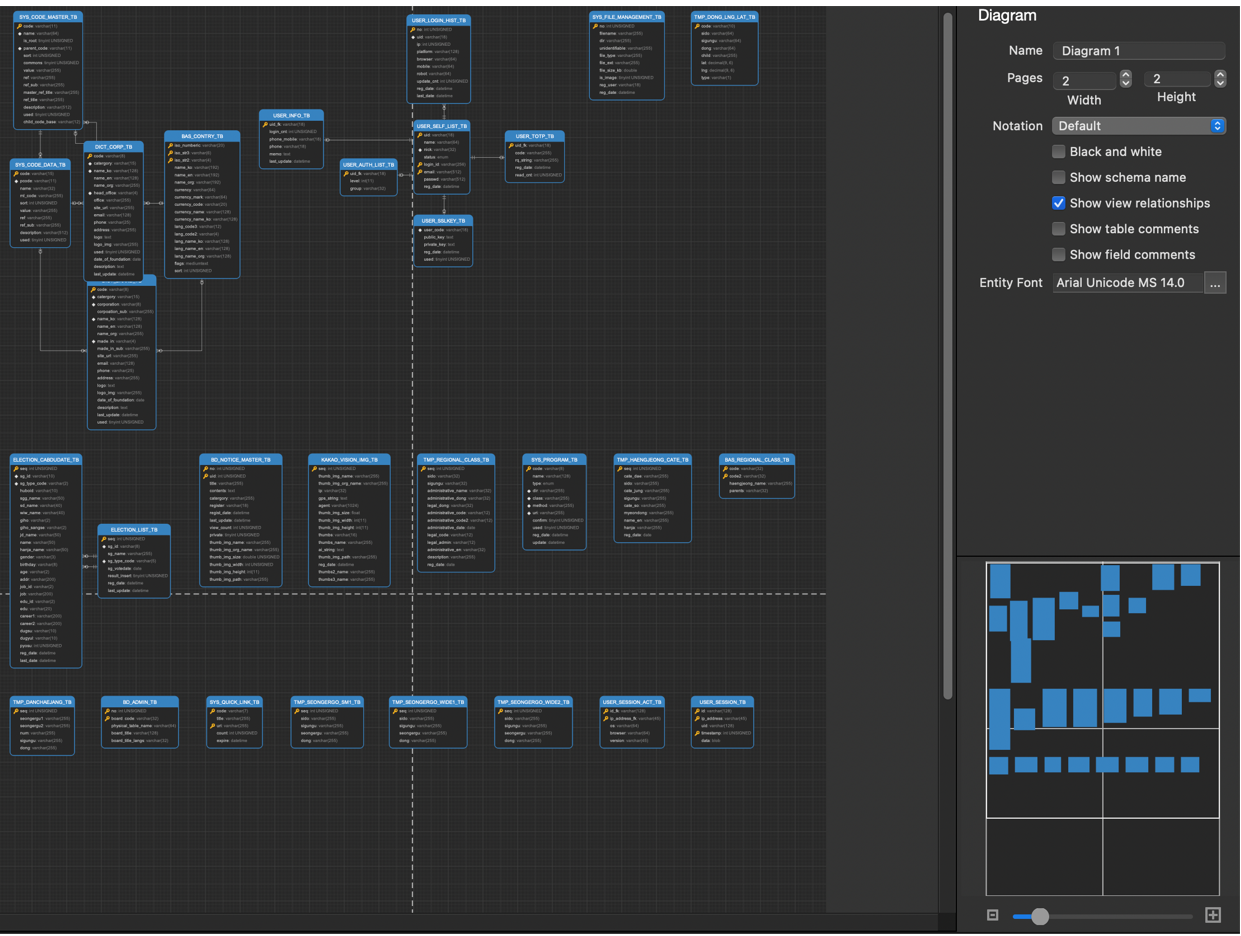Select the ELECTION_LIST_TB table header
The height and width of the screenshot is (936, 1241).
(134, 530)
